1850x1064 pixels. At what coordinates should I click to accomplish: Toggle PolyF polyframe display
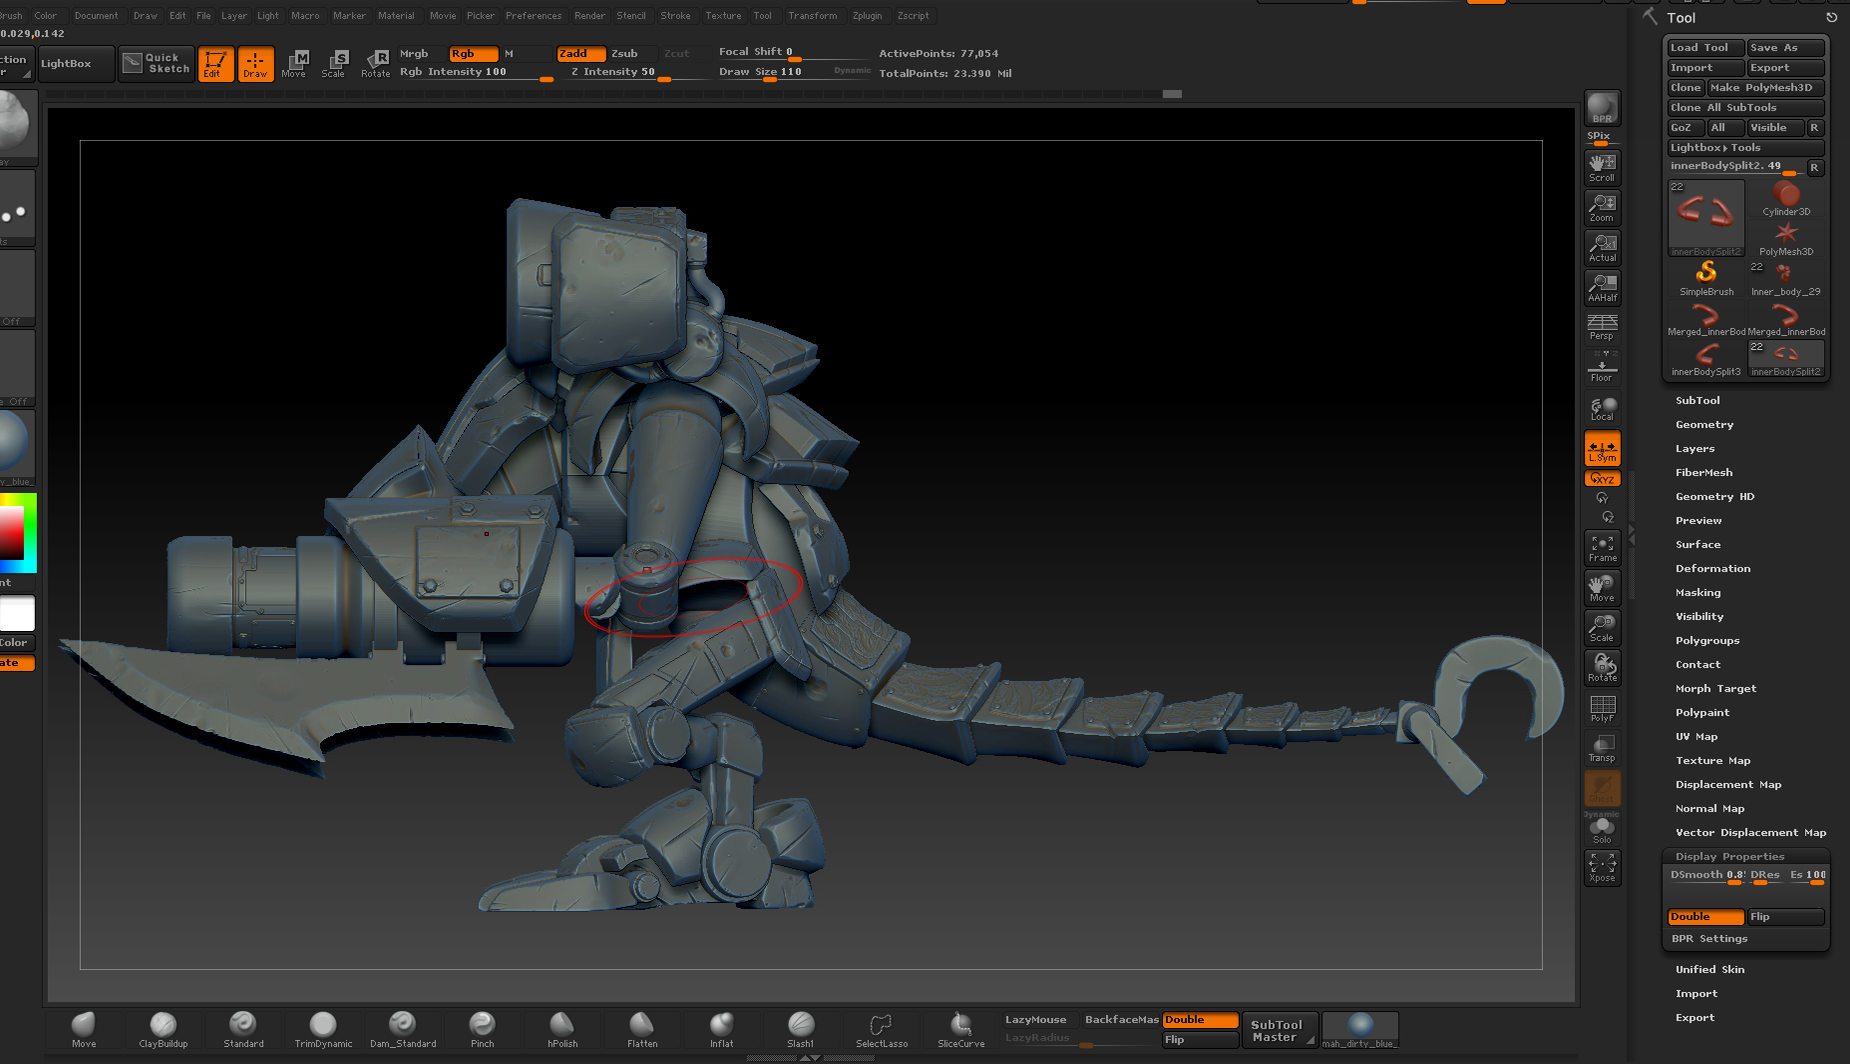pos(1602,709)
